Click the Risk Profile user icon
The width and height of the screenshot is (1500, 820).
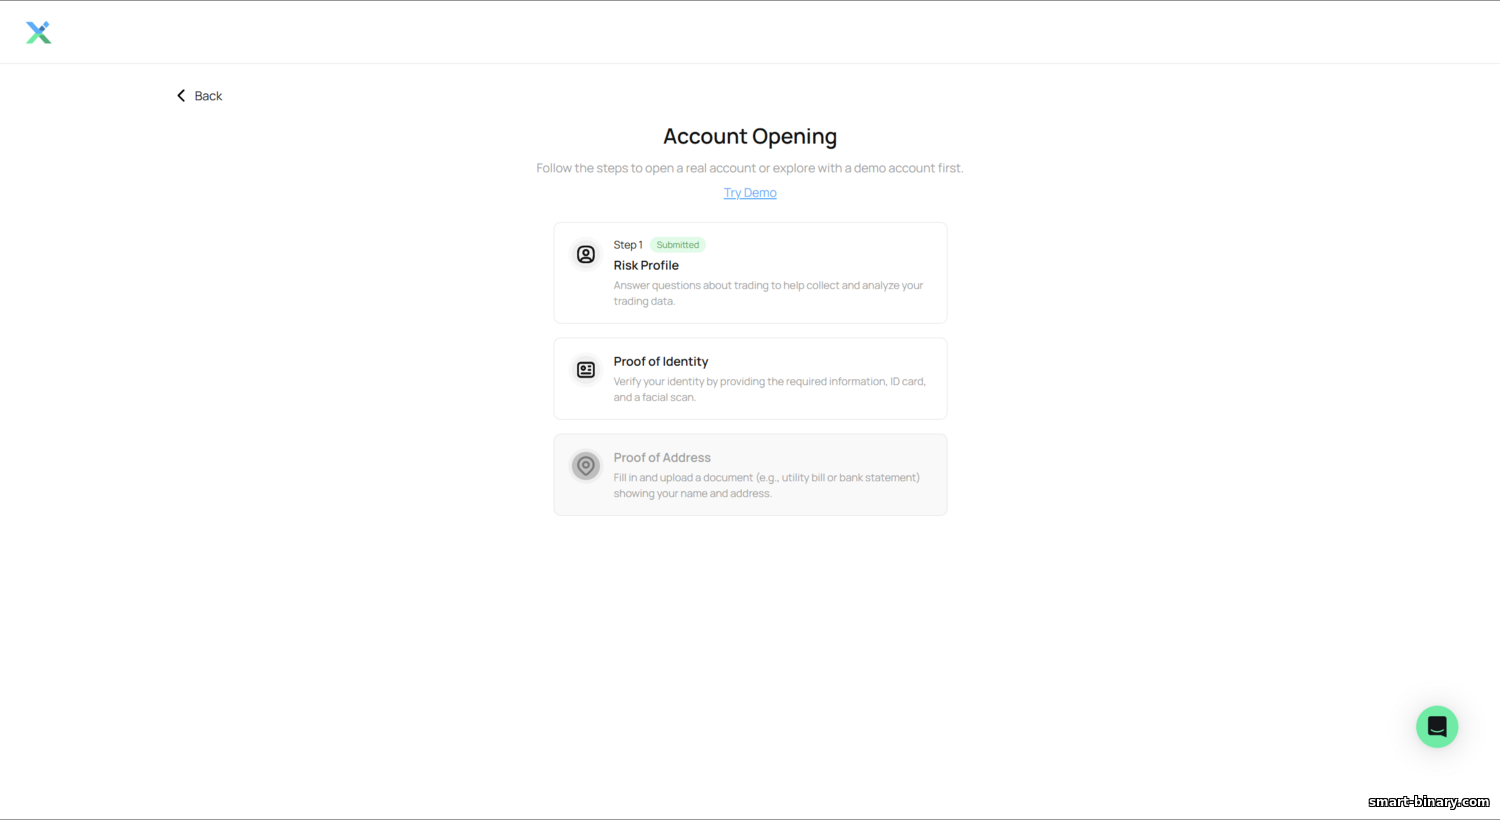(586, 254)
